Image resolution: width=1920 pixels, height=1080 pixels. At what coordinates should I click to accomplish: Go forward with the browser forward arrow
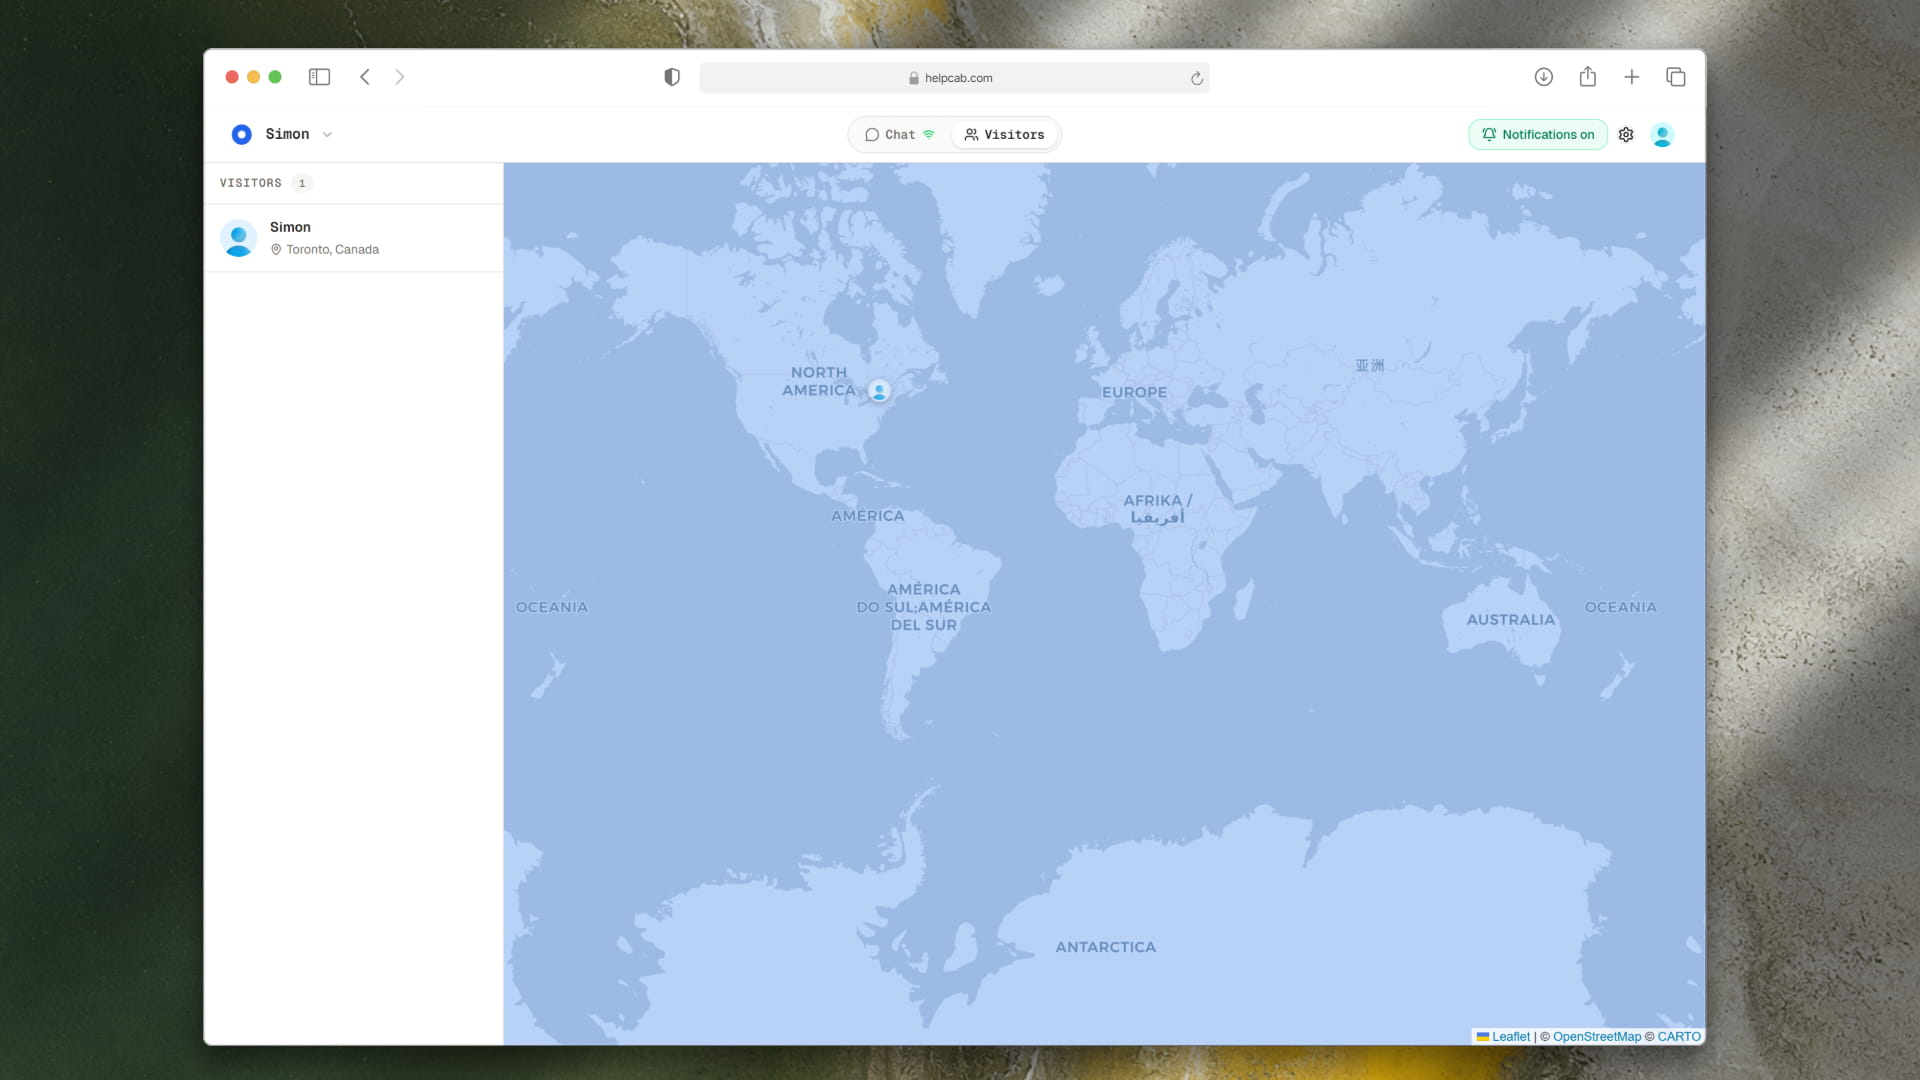(399, 77)
